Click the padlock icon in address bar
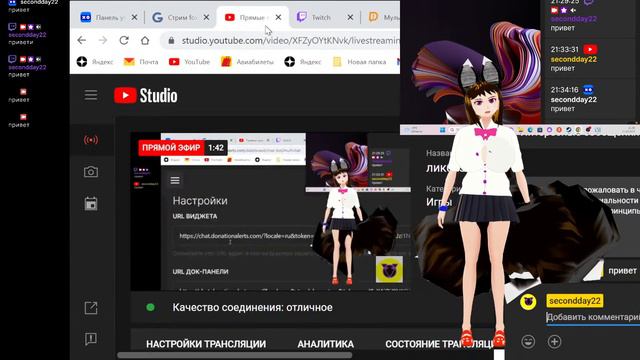Image resolution: width=640 pixels, height=360 pixels. (x=171, y=40)
